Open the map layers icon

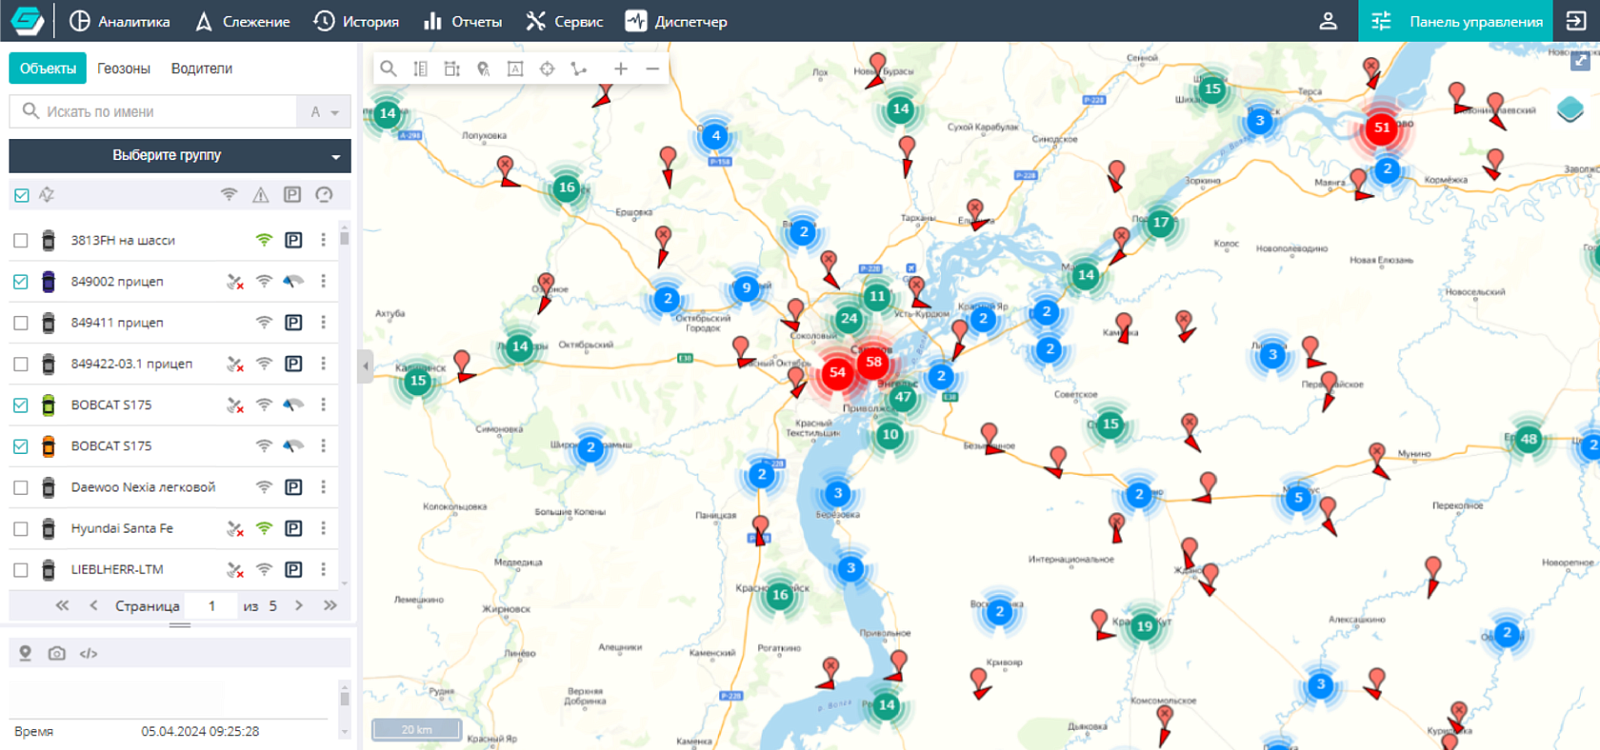[x=1570, y=109]
